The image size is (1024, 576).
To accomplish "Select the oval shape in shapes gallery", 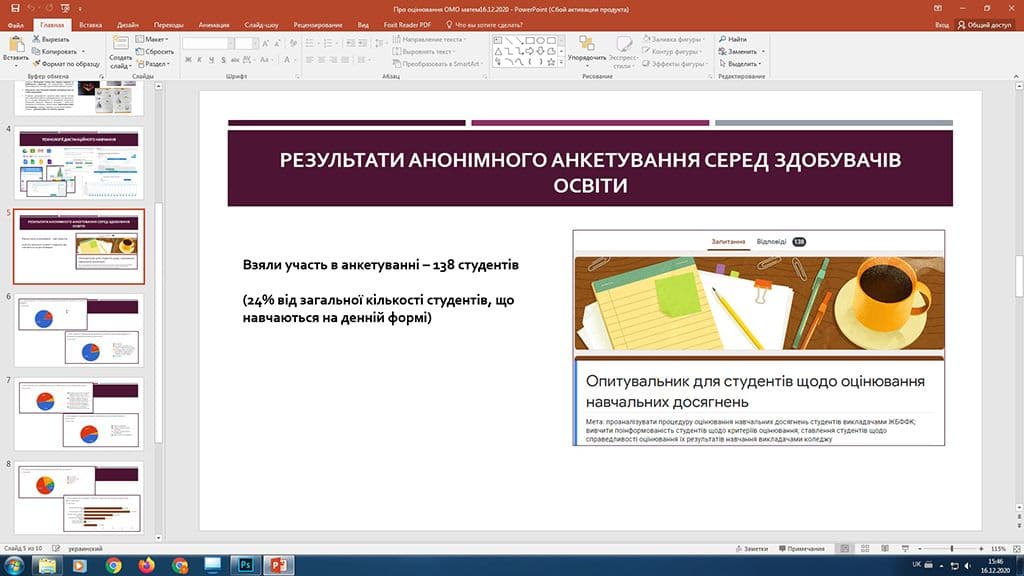I will coord(541,40).
